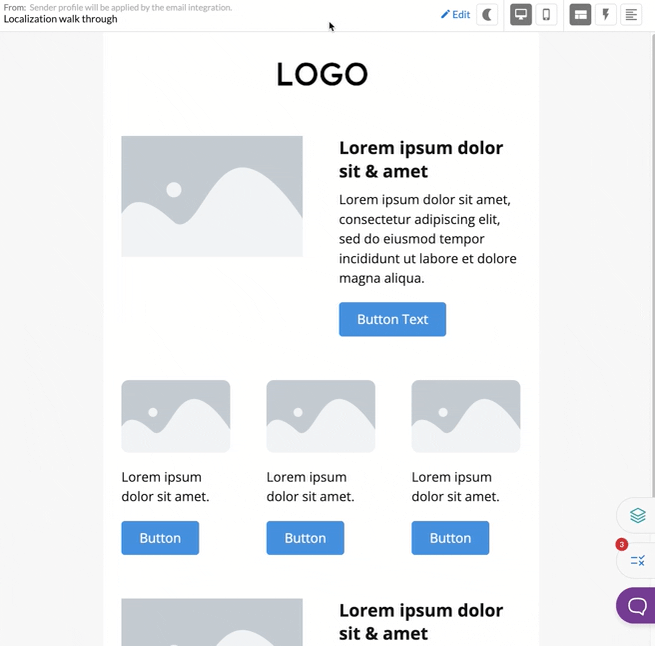Viewport: 655px width, 646px height.
Task: Open the purple chat support bubble
Action: tap(637, 605)
